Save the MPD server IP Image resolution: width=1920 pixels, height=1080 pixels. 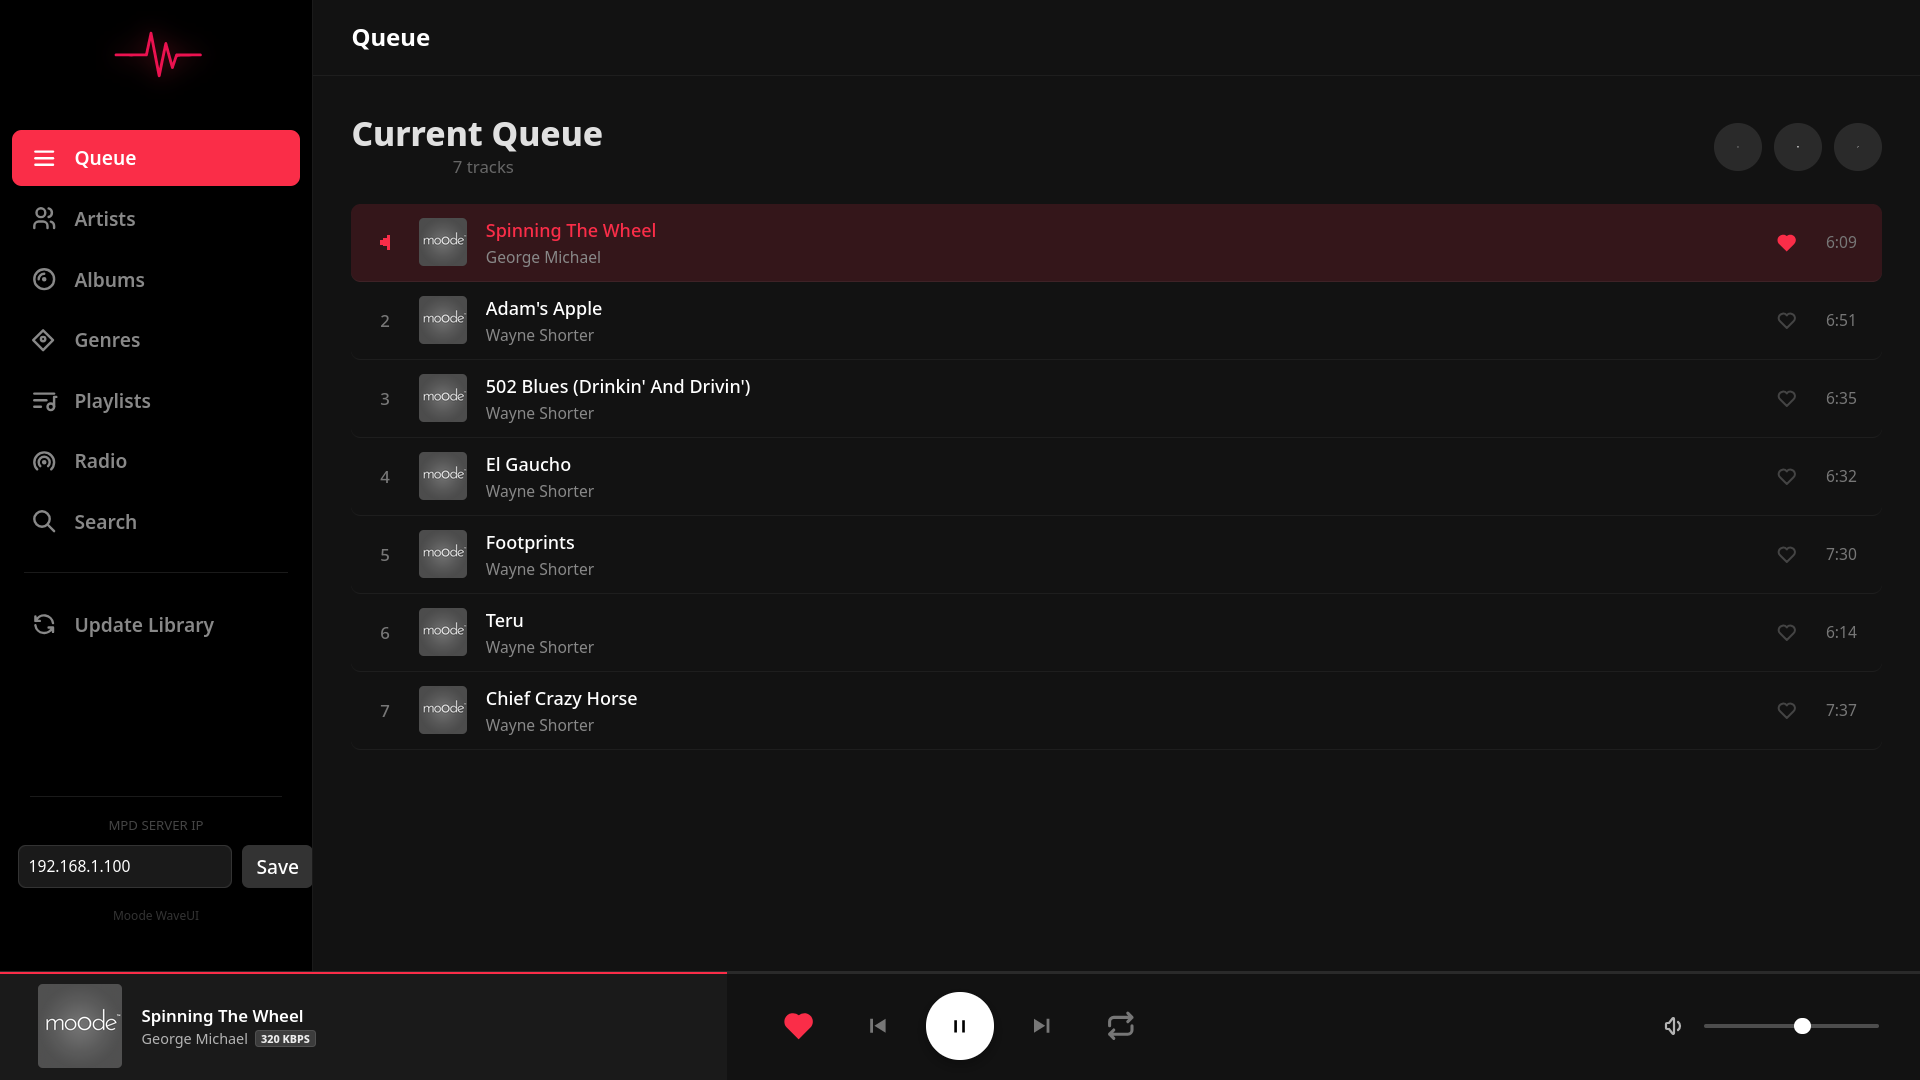pyautogui.click(x=276, y=867)
